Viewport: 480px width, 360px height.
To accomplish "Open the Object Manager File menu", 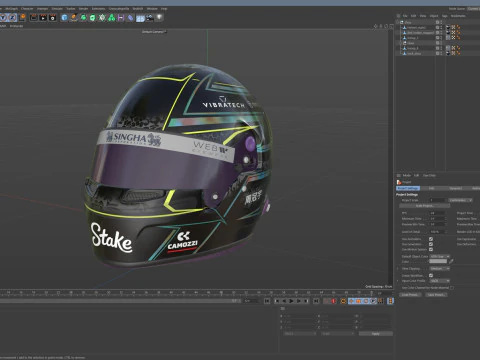I will (x=405, y=16).
